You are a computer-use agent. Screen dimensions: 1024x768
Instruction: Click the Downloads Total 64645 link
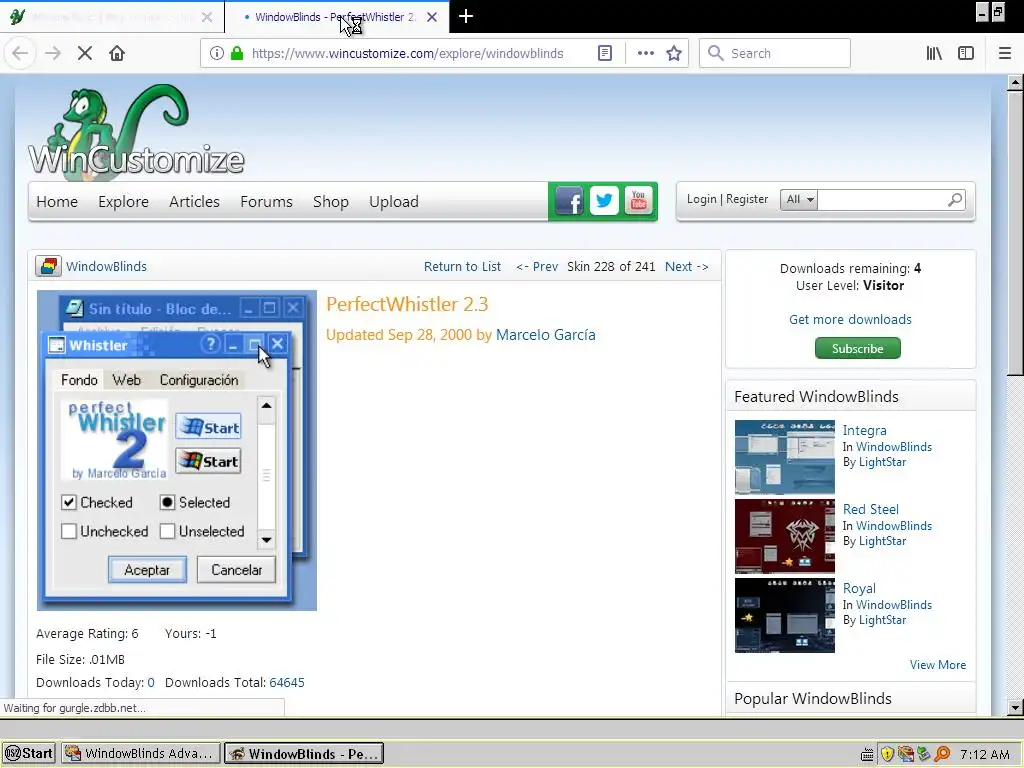click(287, 682)
